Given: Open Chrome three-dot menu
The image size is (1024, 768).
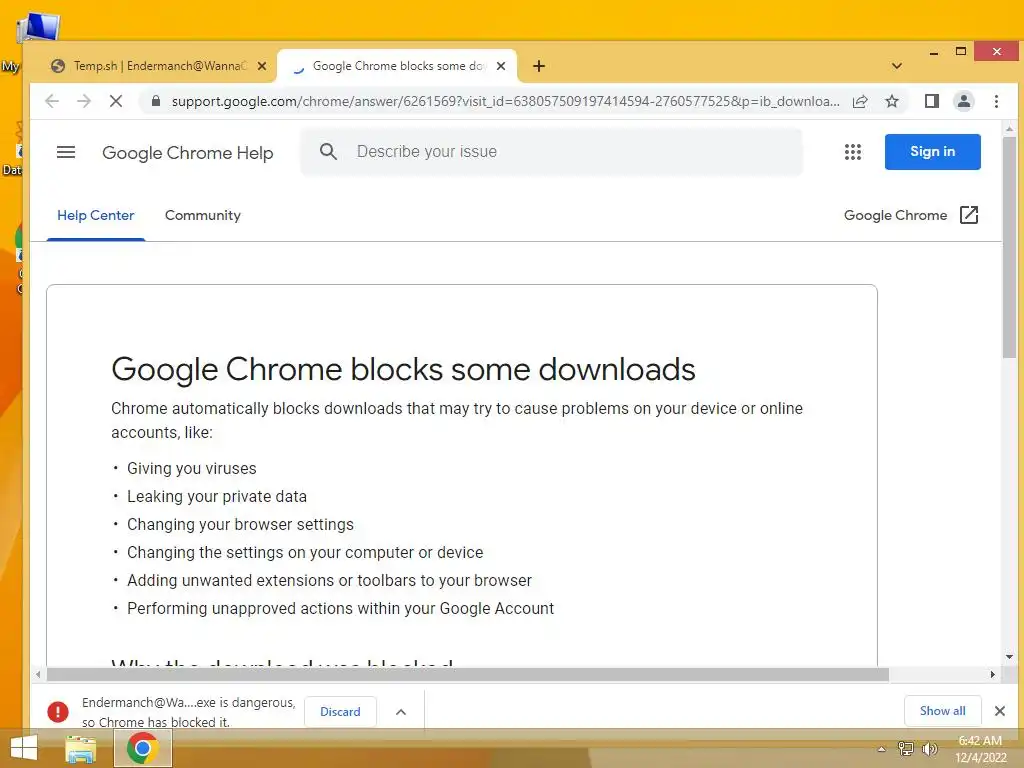Looking at the screenshot, I should 996,101.
